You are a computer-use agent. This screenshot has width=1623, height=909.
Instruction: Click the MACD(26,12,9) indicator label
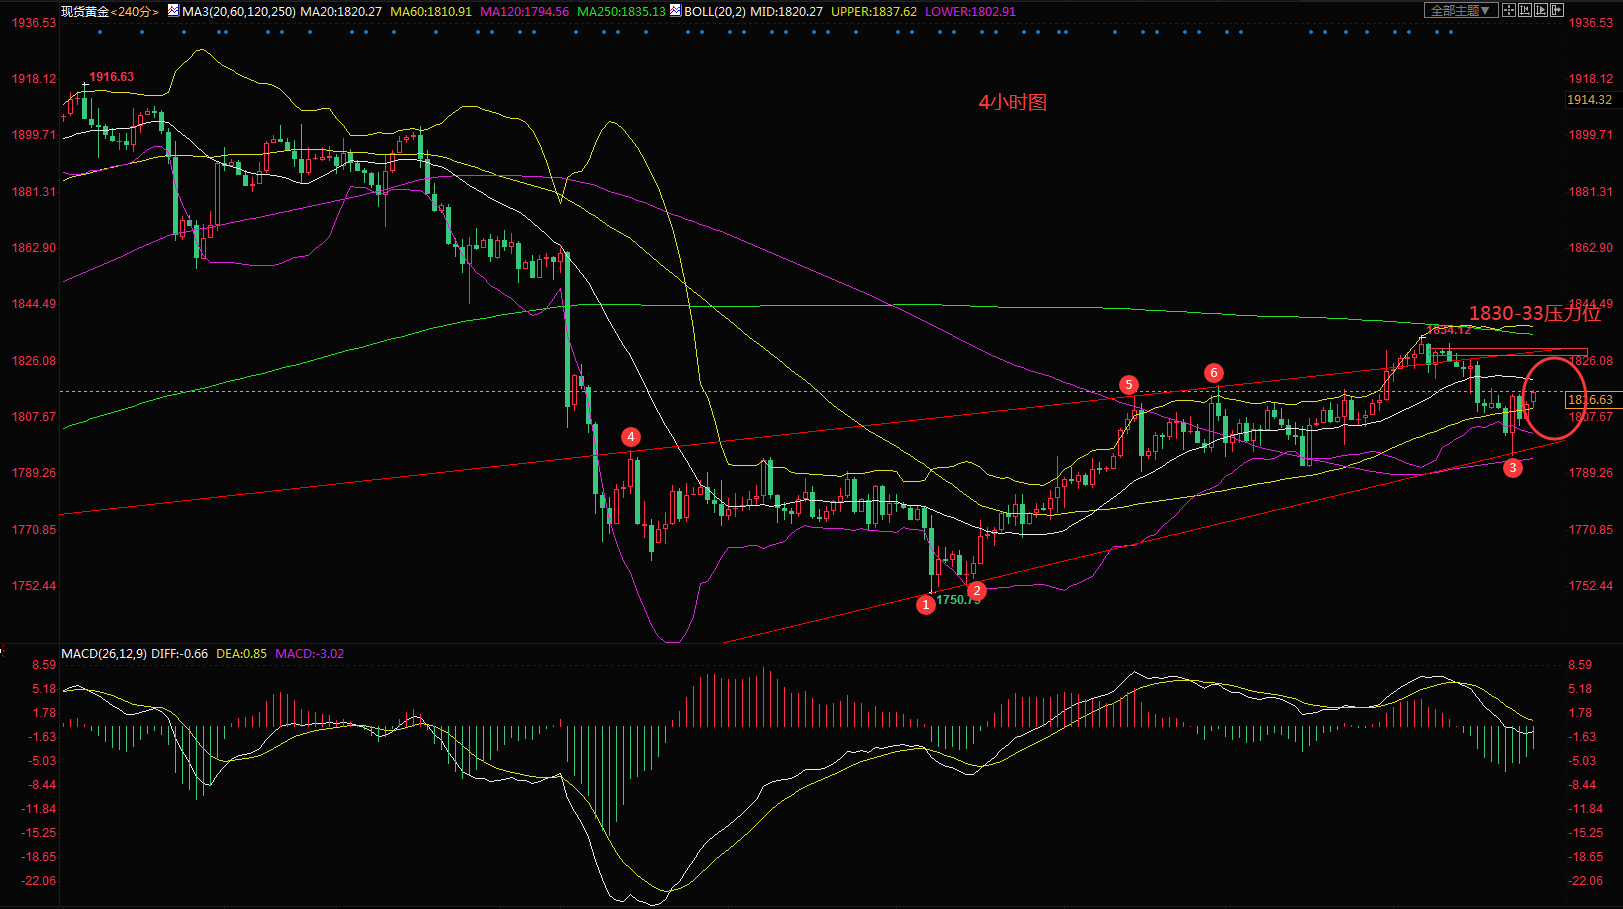(104, 653)
